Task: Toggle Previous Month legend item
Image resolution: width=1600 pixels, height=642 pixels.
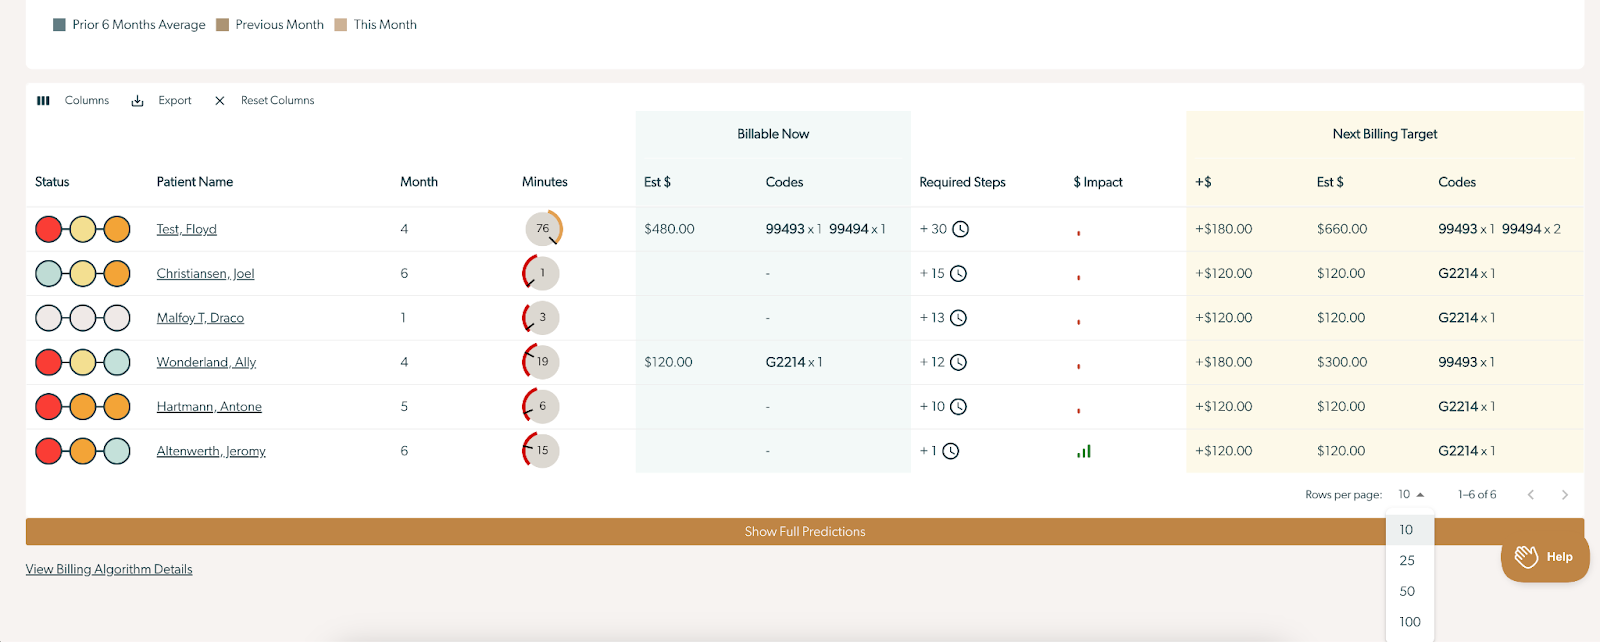Action: 270,25
